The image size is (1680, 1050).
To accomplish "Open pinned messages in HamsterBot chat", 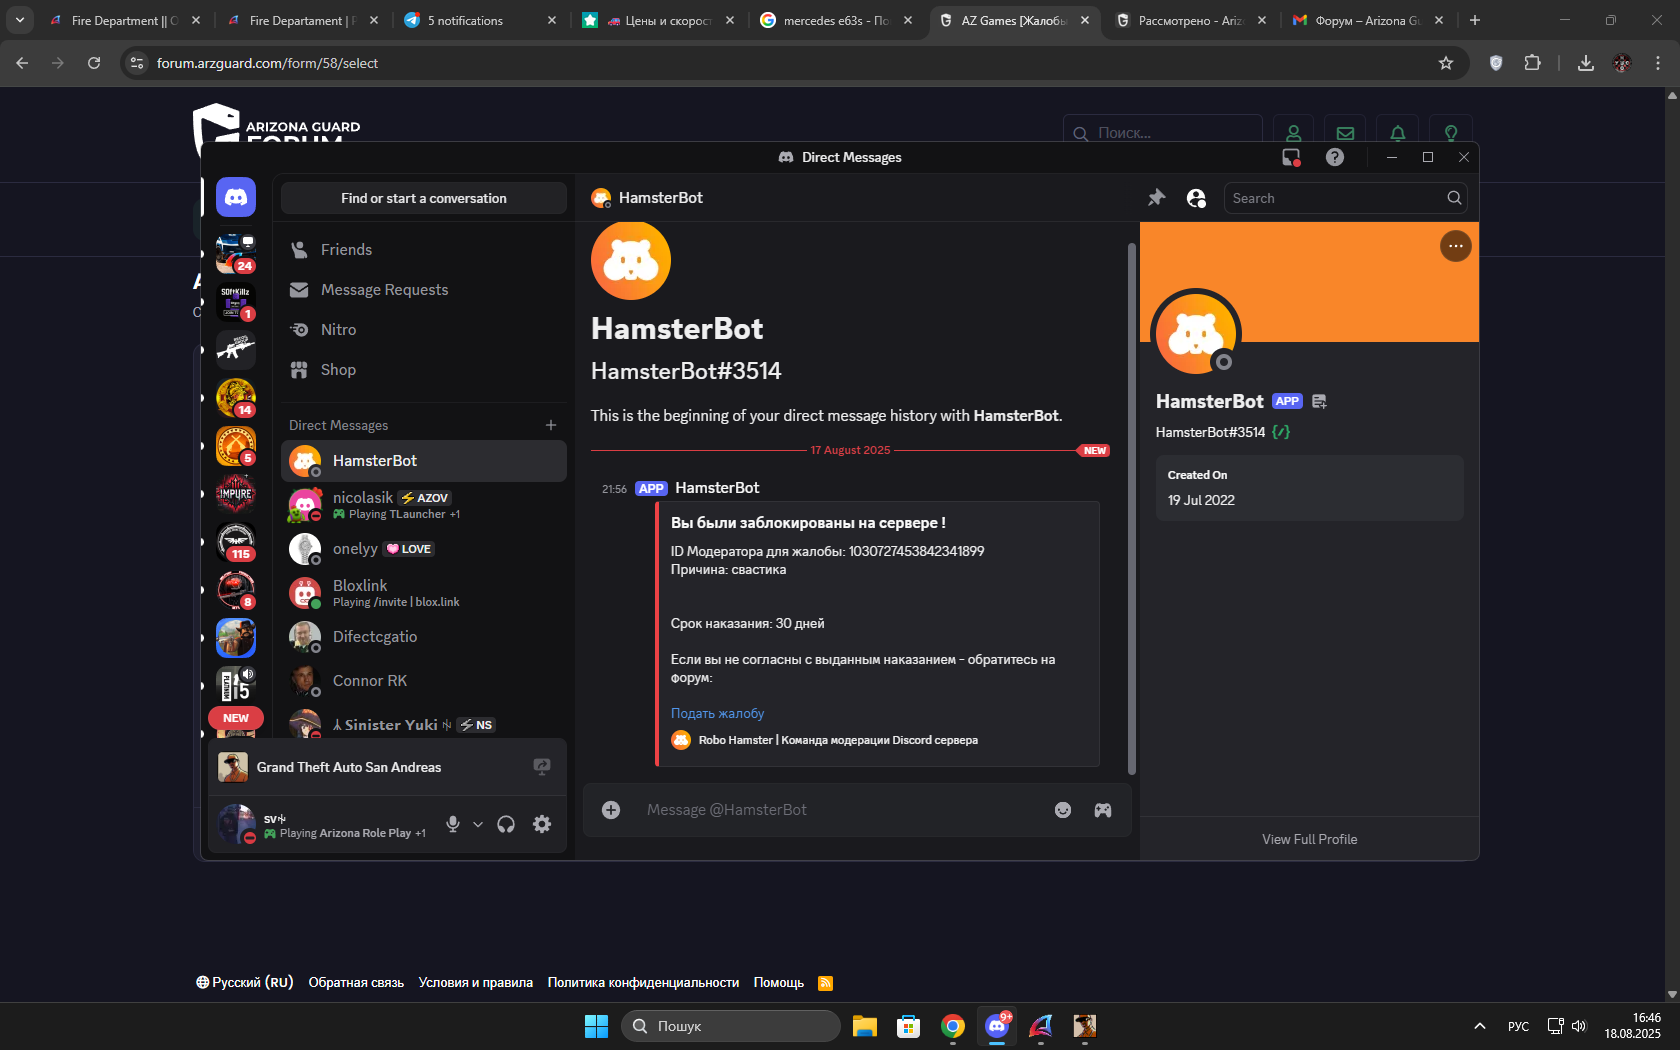I will click(1157, 198).
